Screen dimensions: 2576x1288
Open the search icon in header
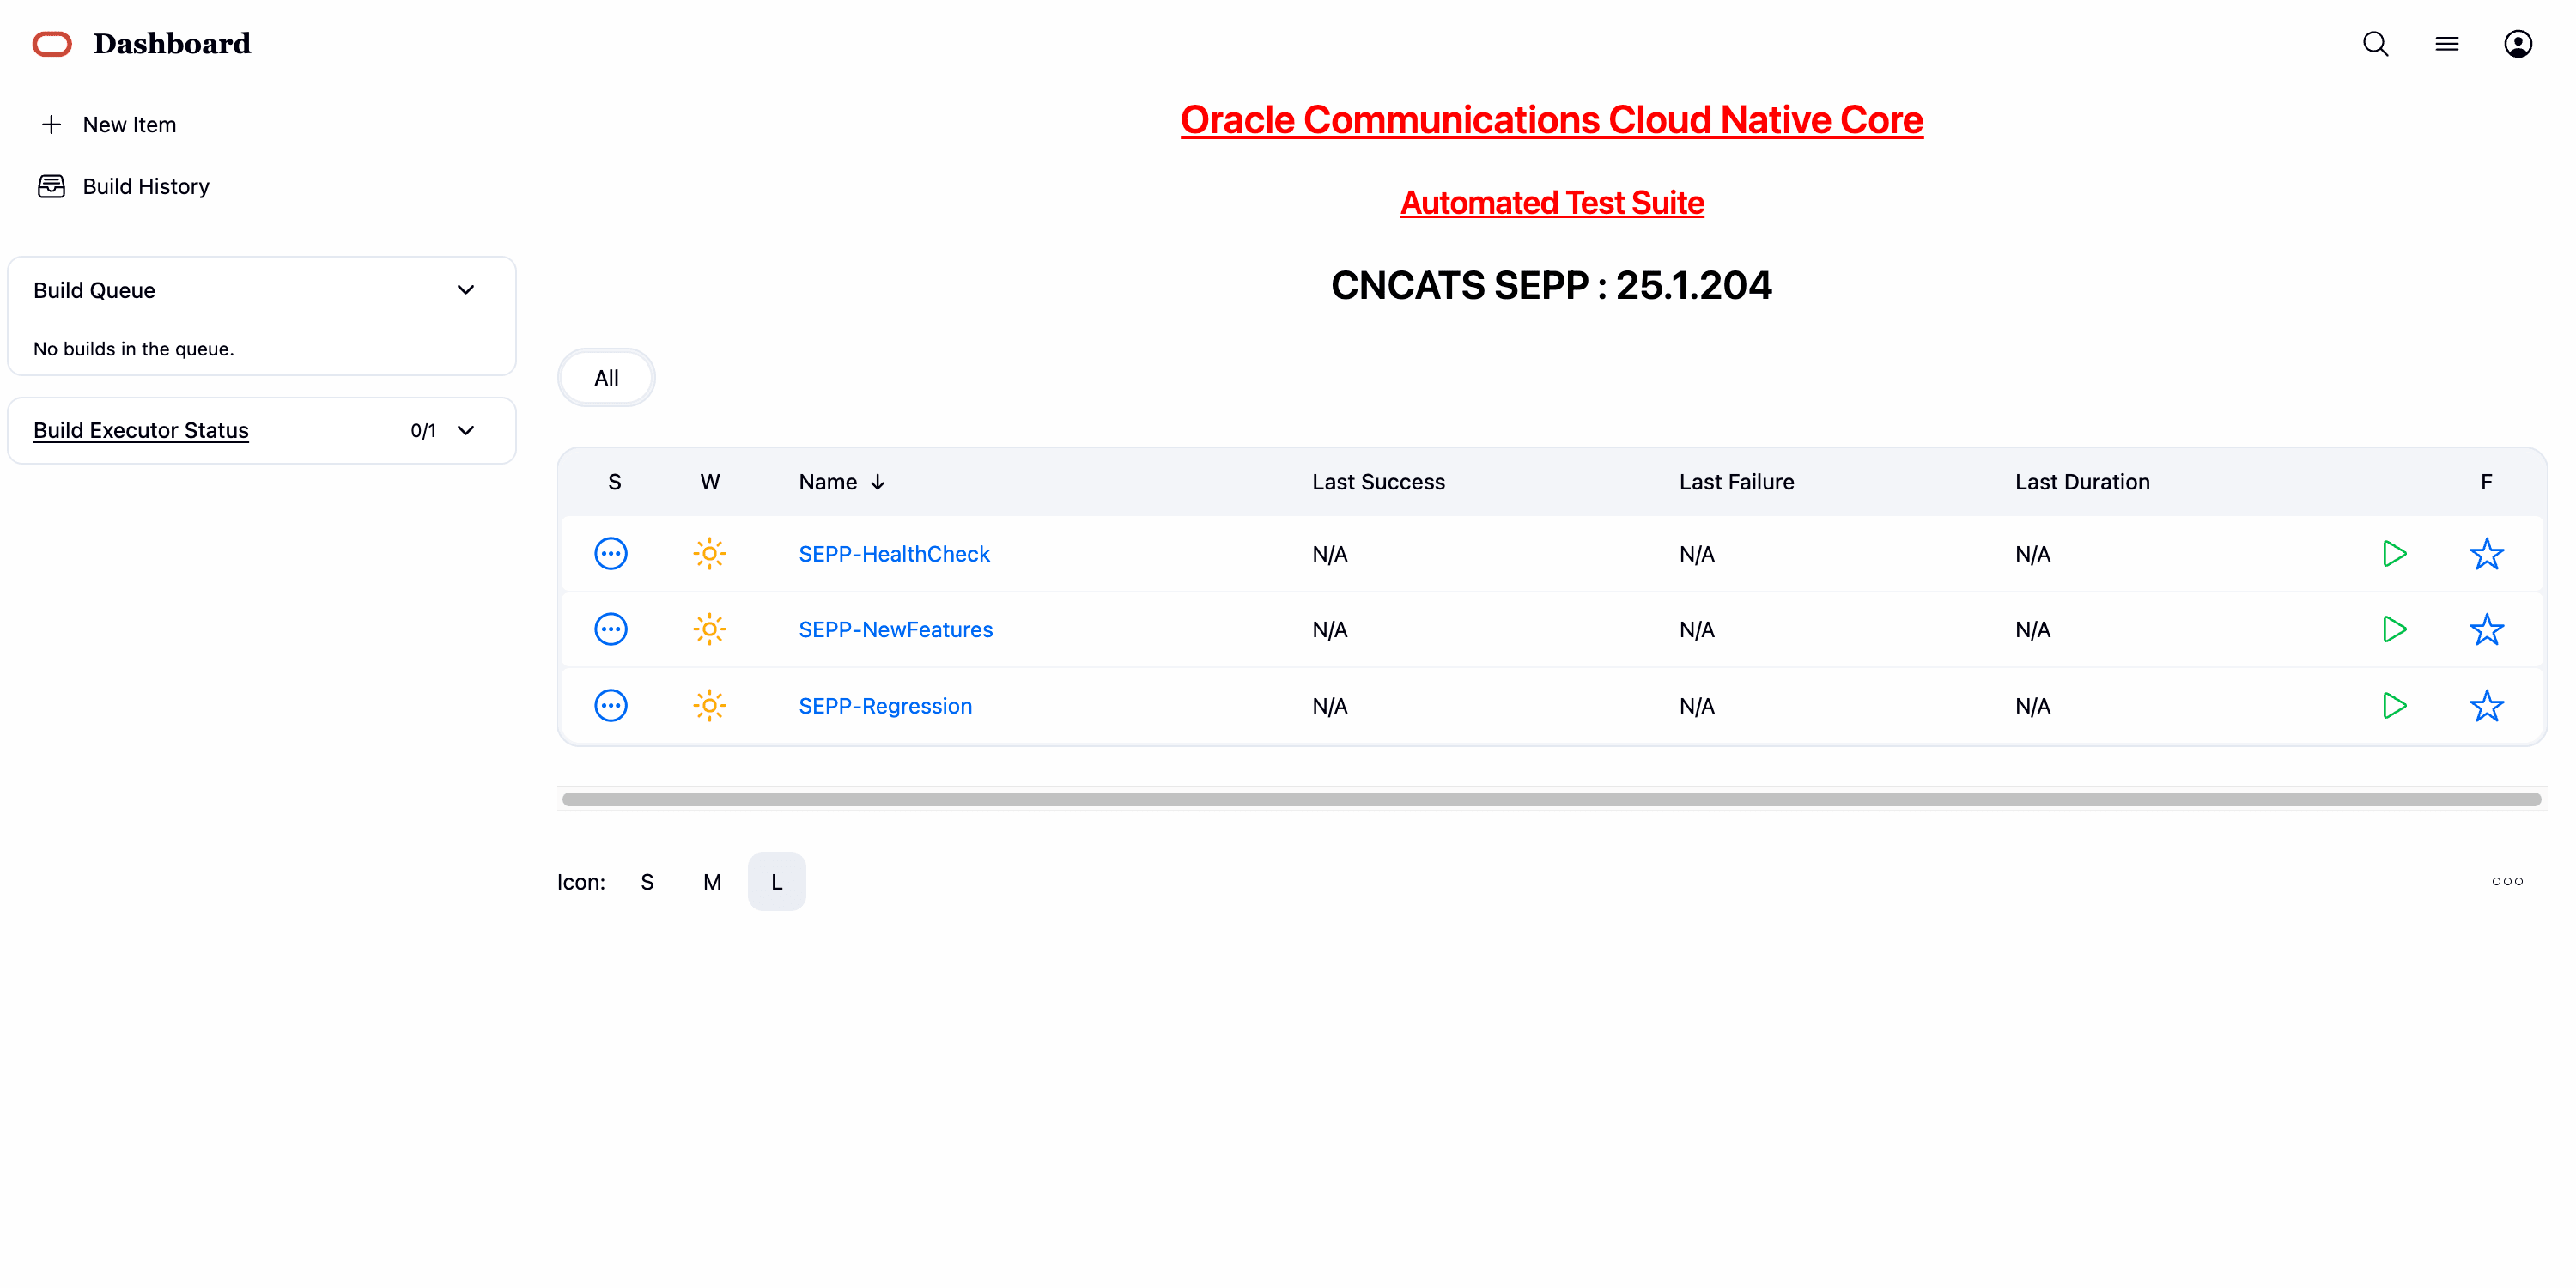[x=2375, y=44]
